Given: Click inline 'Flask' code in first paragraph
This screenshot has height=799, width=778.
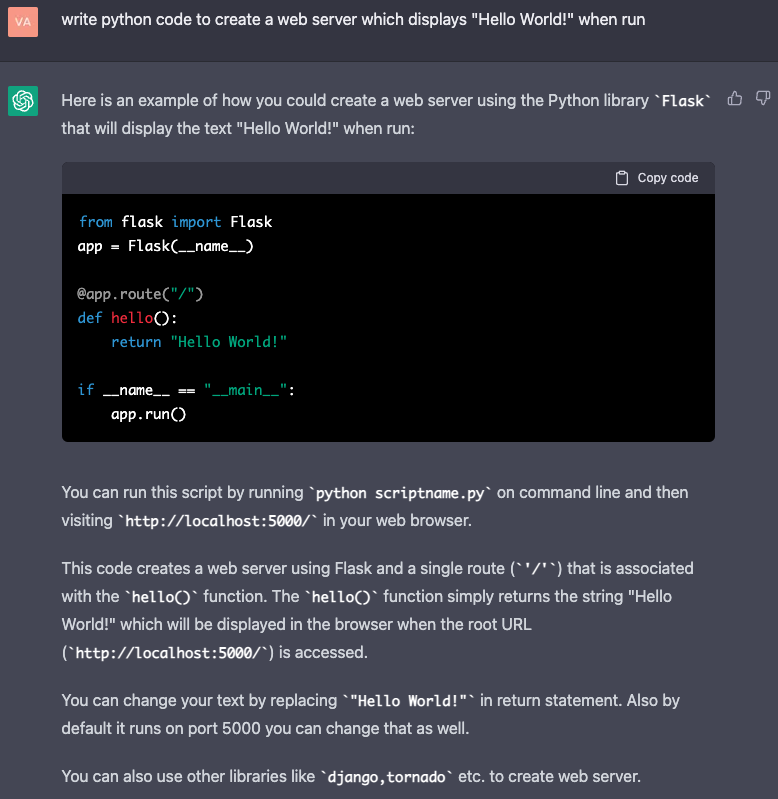Looking at the screenshot, I should pyautogui.click(x=682, y=101).
